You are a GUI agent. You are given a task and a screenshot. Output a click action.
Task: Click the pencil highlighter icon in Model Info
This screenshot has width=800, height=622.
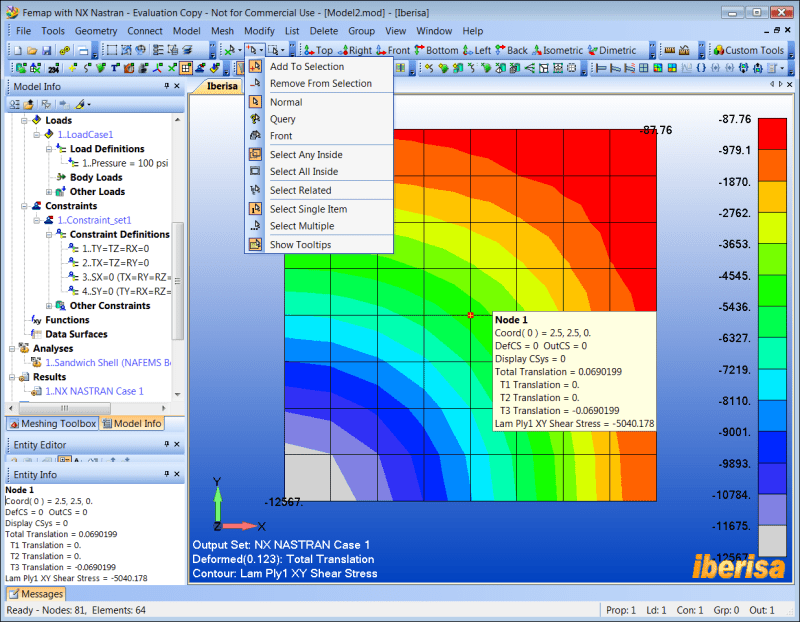coord(80,105)
